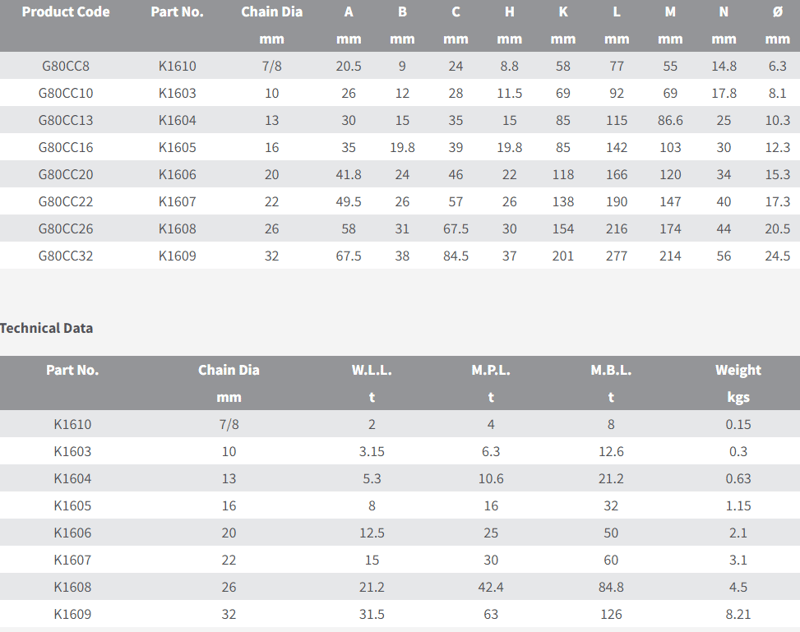Viewport: 800px width, 632px height.
Task: Select the G80CC13 row code
Action: 66,120
